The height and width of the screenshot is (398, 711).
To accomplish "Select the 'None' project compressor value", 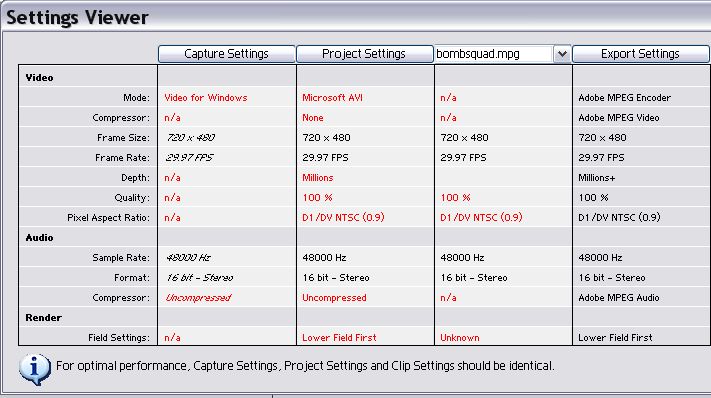I will [x=313, y=118].
